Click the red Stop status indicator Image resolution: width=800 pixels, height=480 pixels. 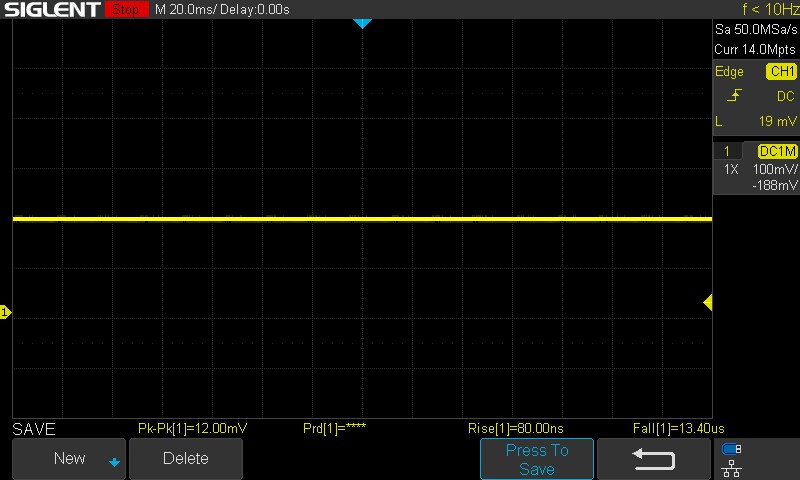(x=127, y=9)
